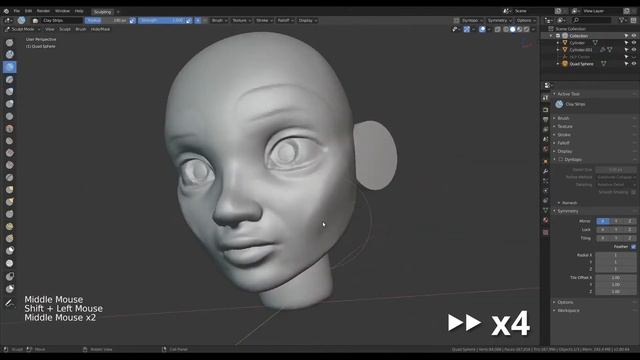Screen dimensions: 640x360
Task: Open the Render properties tab icon
Action: 546,110
